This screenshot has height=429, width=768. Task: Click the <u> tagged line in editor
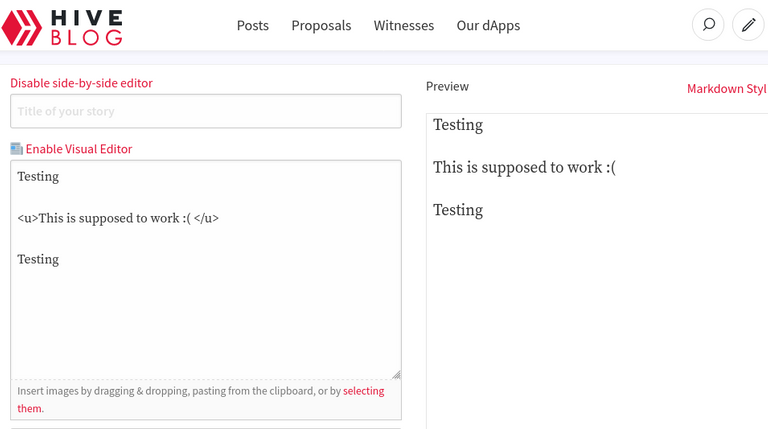[118, 218]
